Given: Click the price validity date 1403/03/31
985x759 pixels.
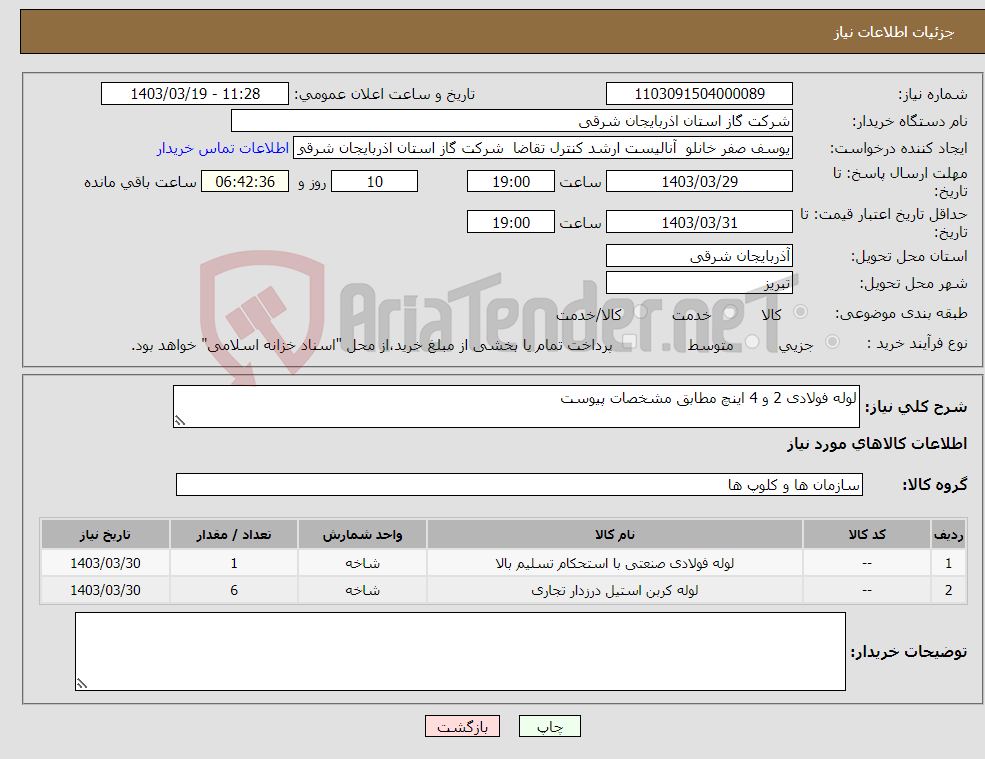Looking at the screenshot, I should click(x=699, y=222).
